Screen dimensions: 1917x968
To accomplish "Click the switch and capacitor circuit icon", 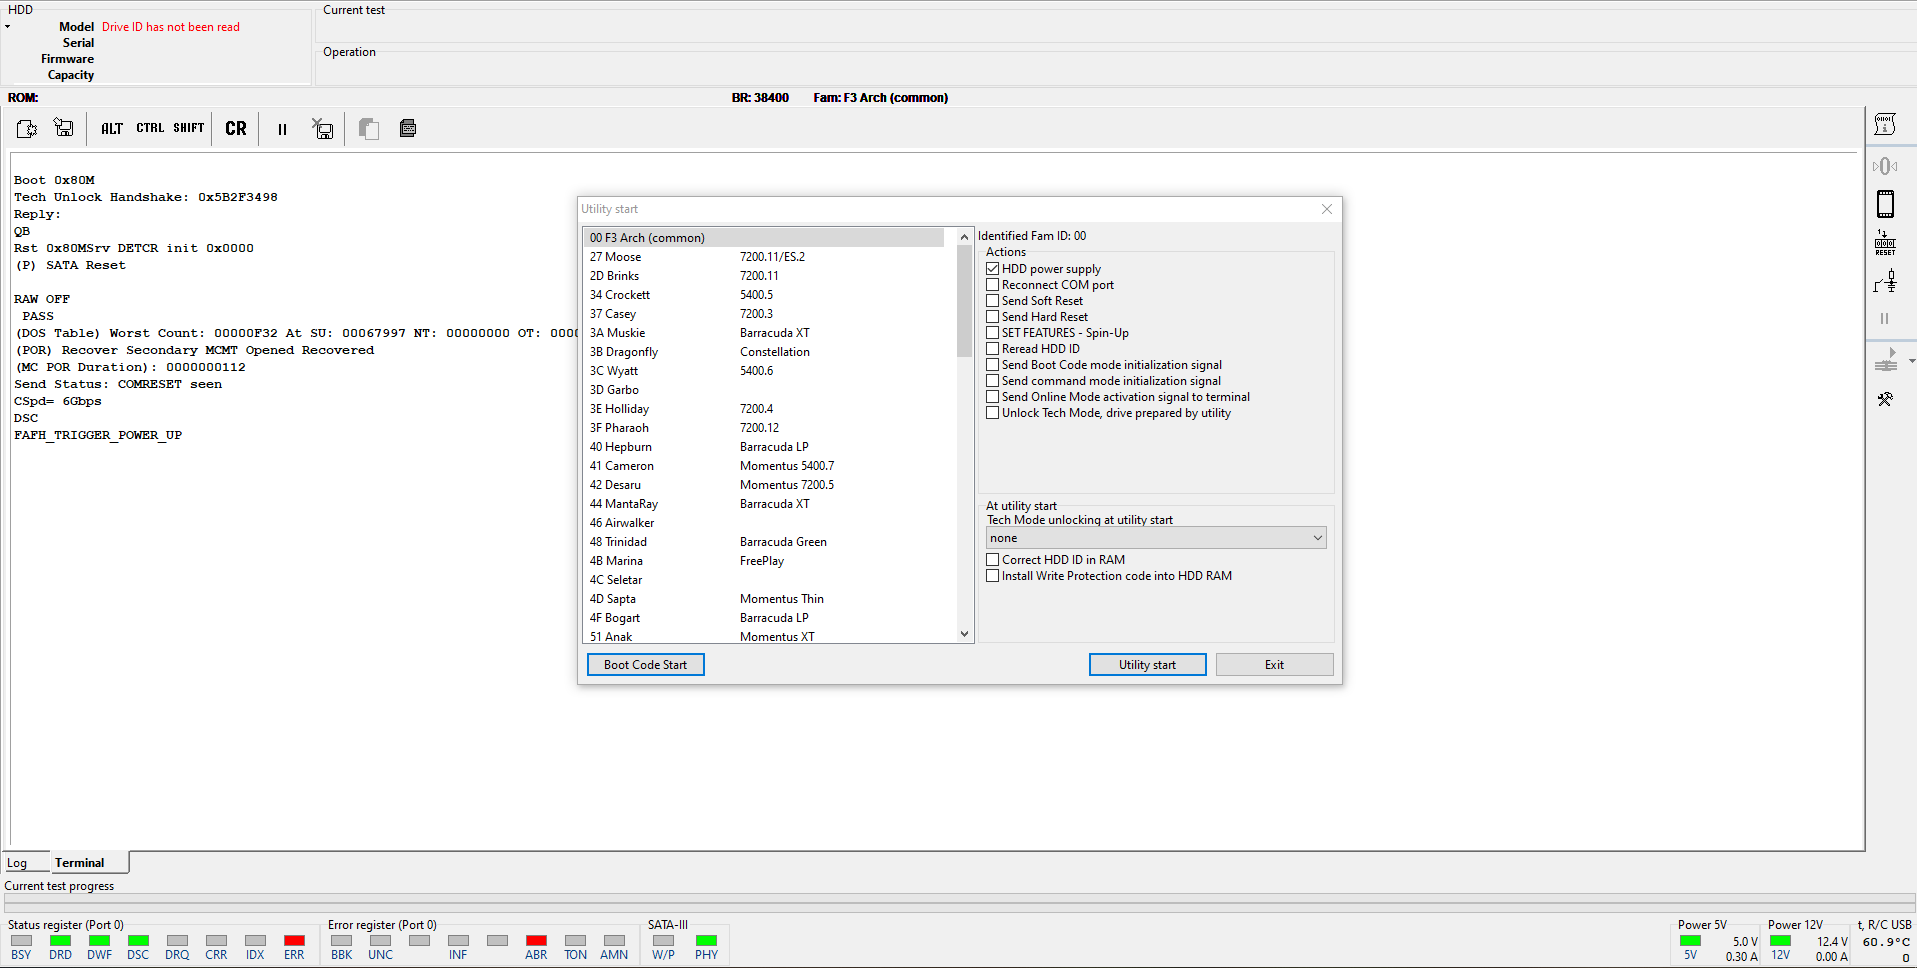I will click(1885, 282).
